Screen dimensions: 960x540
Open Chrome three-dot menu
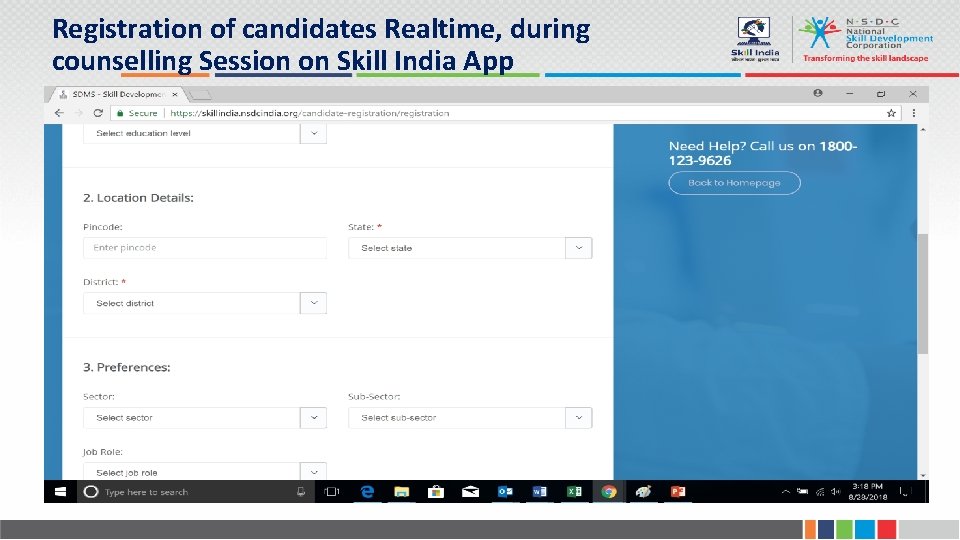[x=913, y=113]
